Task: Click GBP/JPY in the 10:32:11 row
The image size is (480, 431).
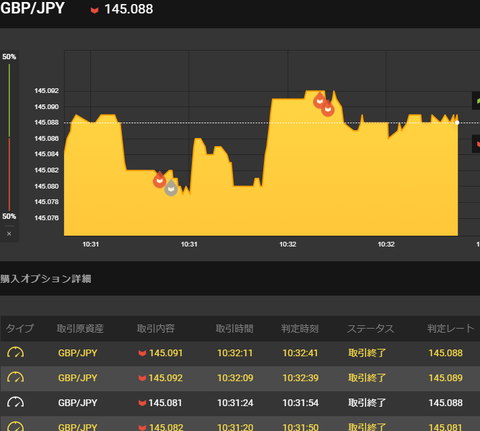Action: [78, 353]
